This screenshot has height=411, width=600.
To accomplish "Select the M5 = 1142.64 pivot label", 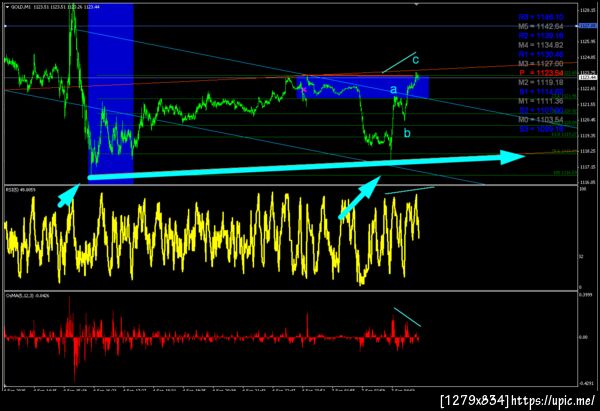I will pos(541,26).
